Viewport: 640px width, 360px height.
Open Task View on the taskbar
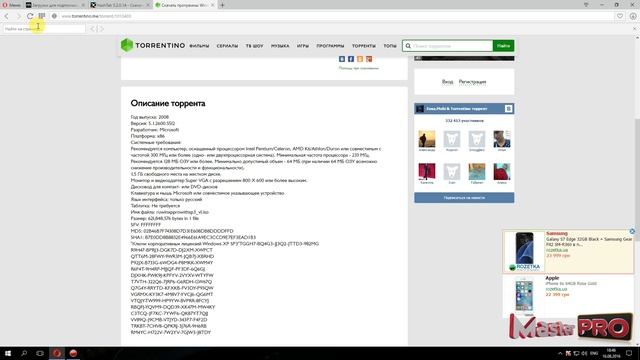40,353
